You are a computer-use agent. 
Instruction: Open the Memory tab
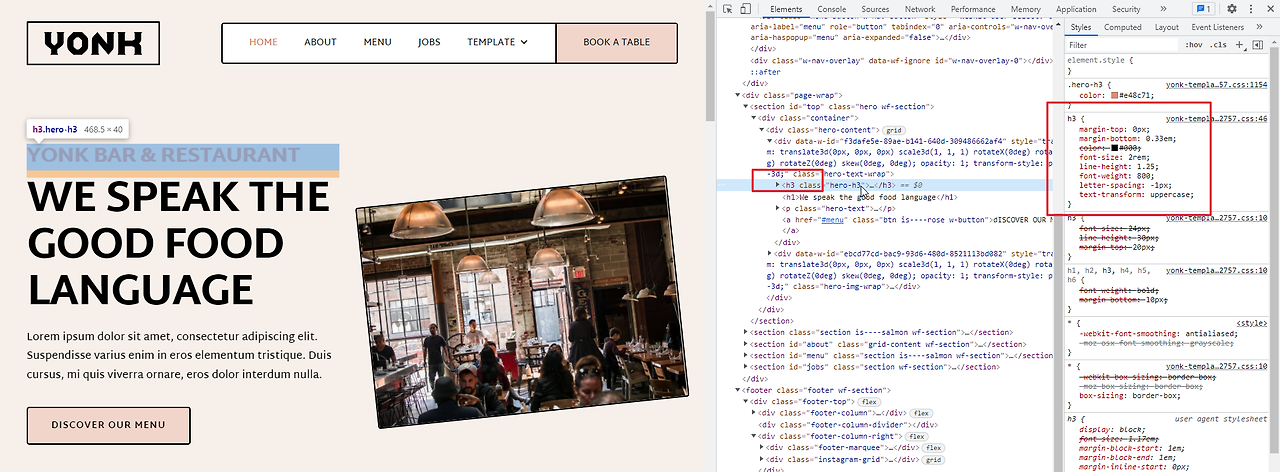[x=1026, y=9]
